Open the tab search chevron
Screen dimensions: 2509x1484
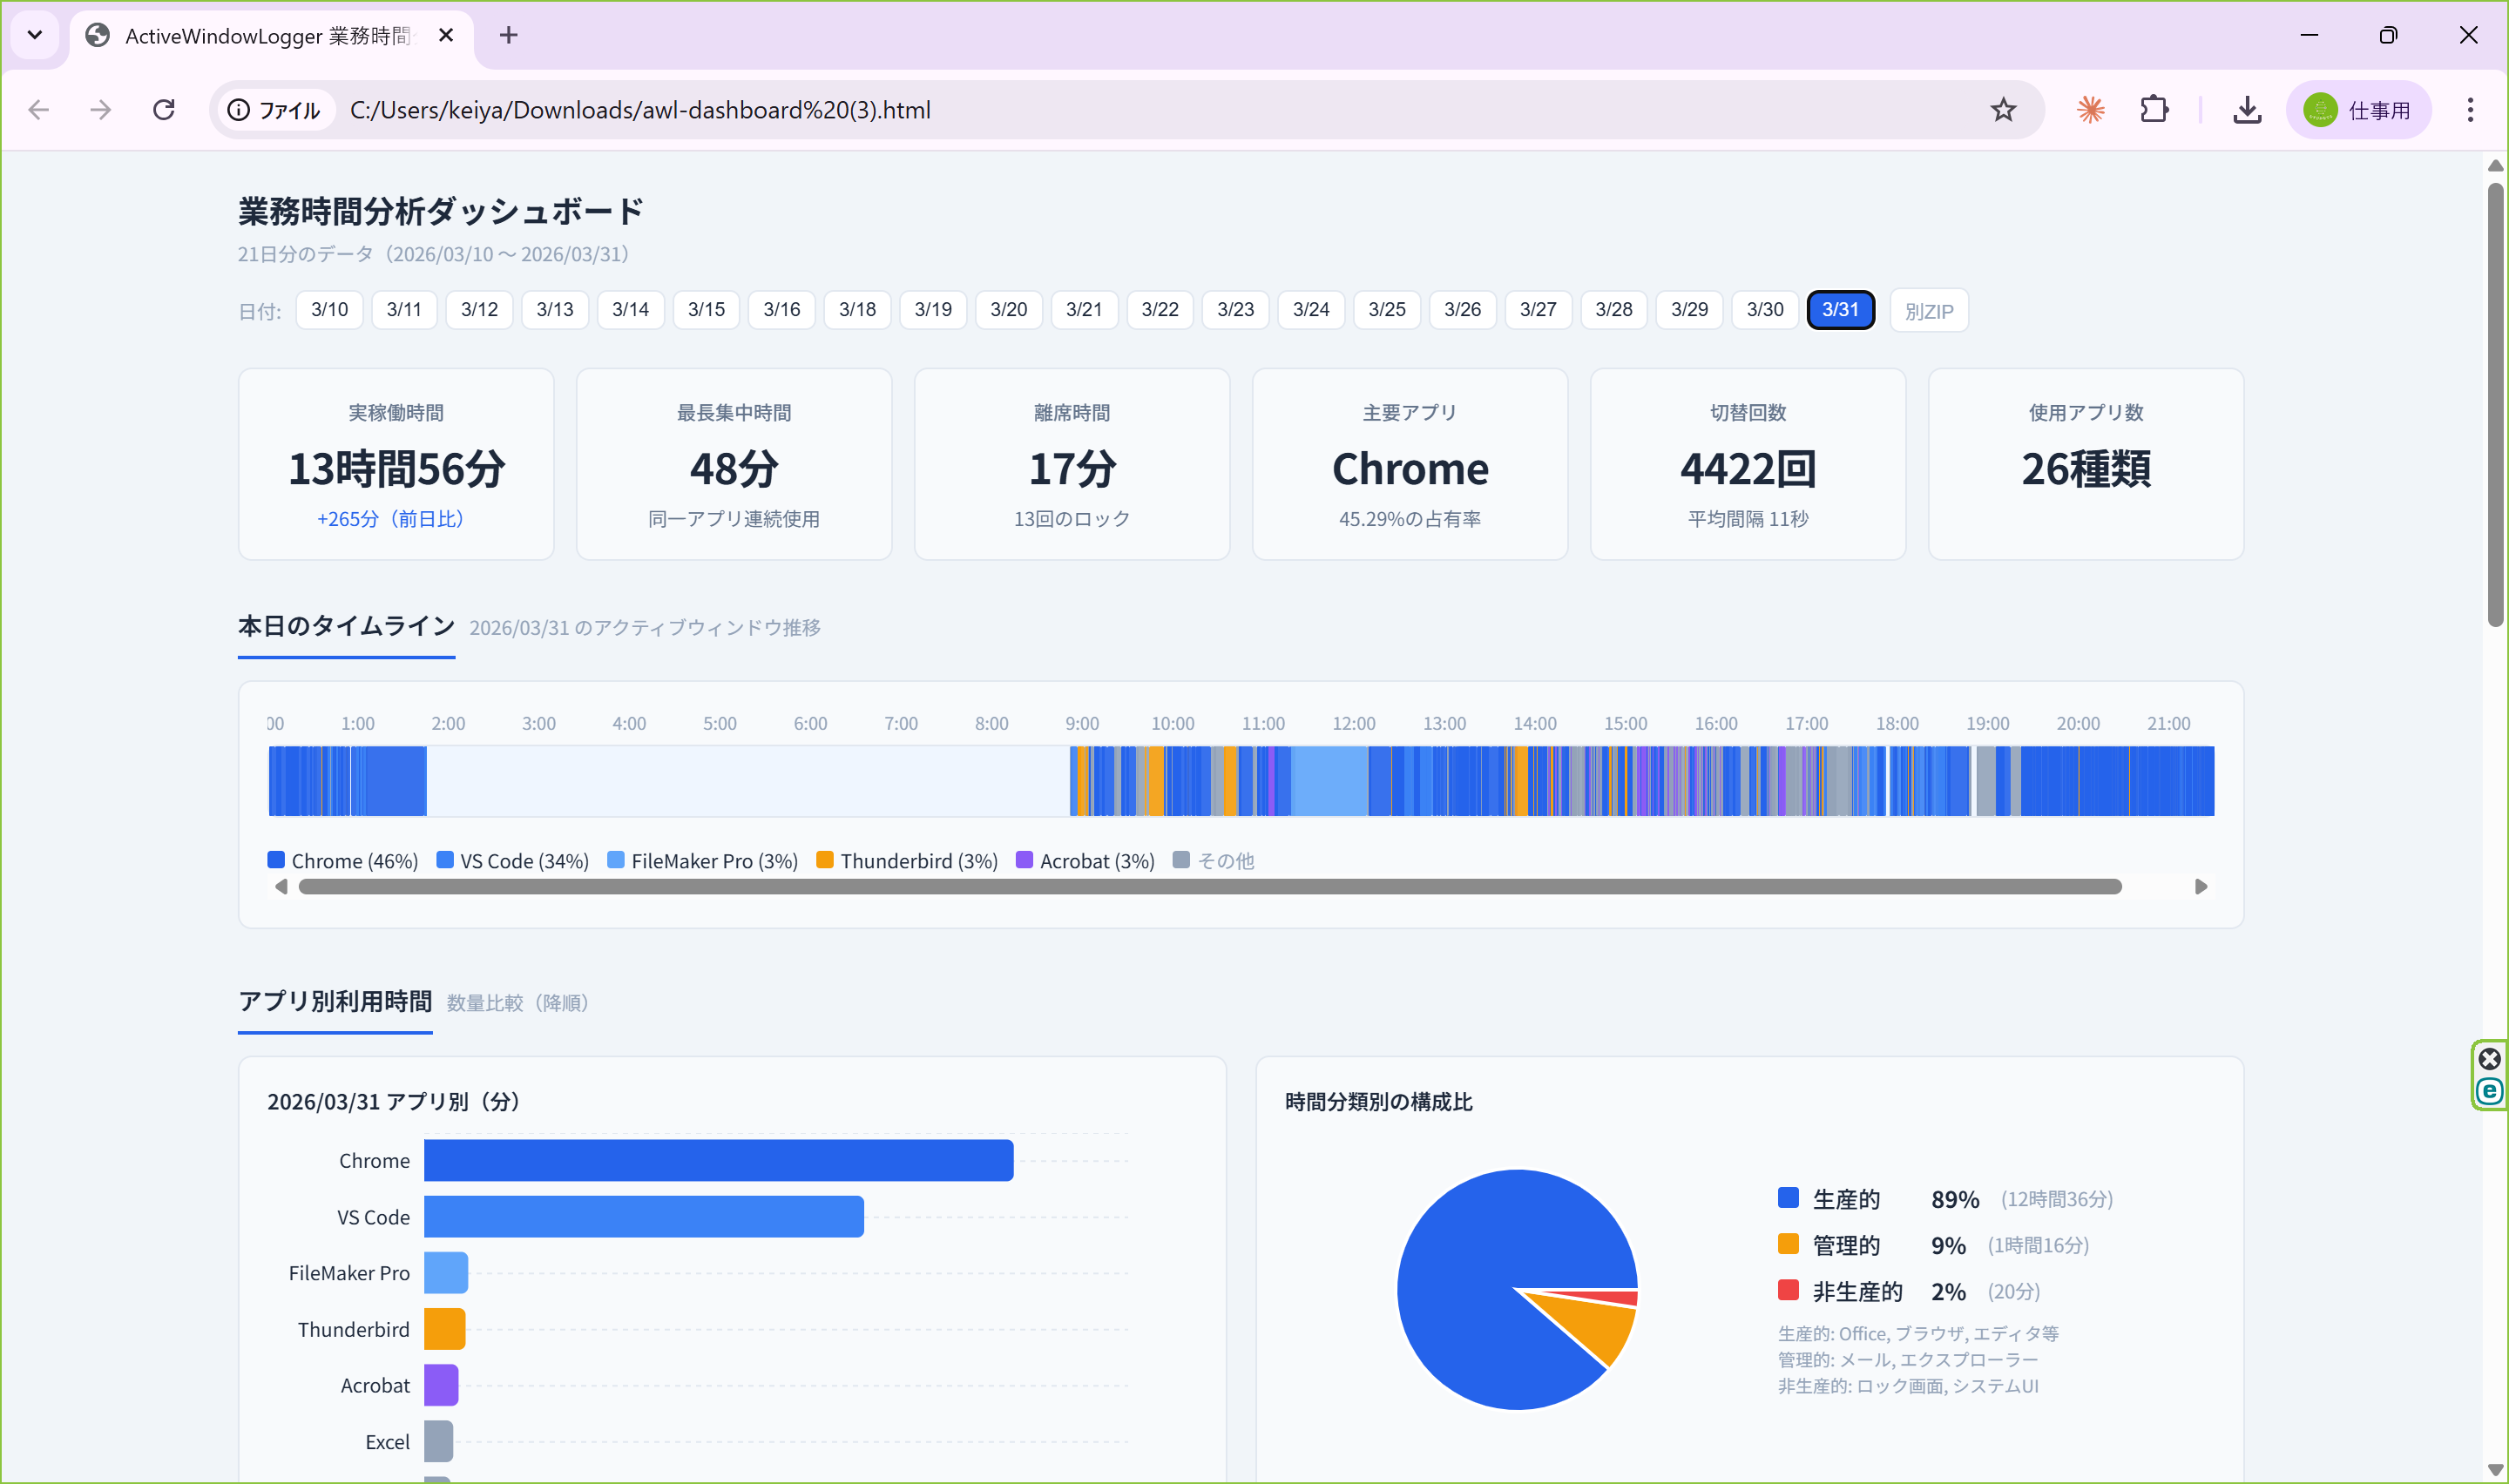(x=34, y=35)
